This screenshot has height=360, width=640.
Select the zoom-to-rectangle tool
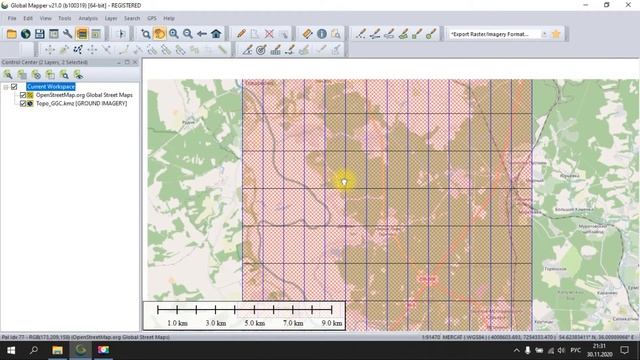click(145, 34)
